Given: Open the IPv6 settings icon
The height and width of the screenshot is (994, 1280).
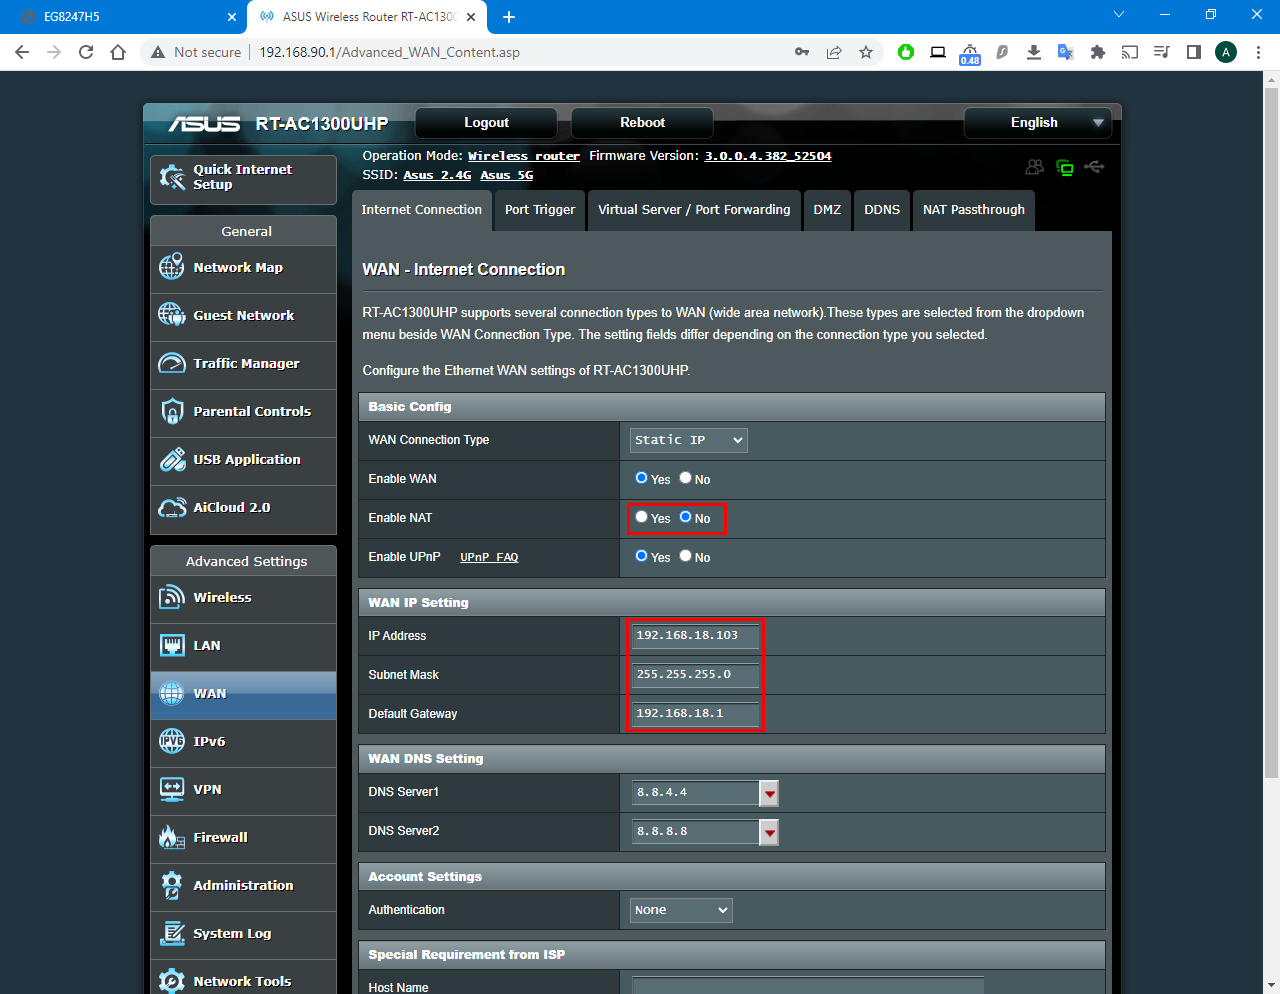Looking at the screenshot, I should coord(172,741).
